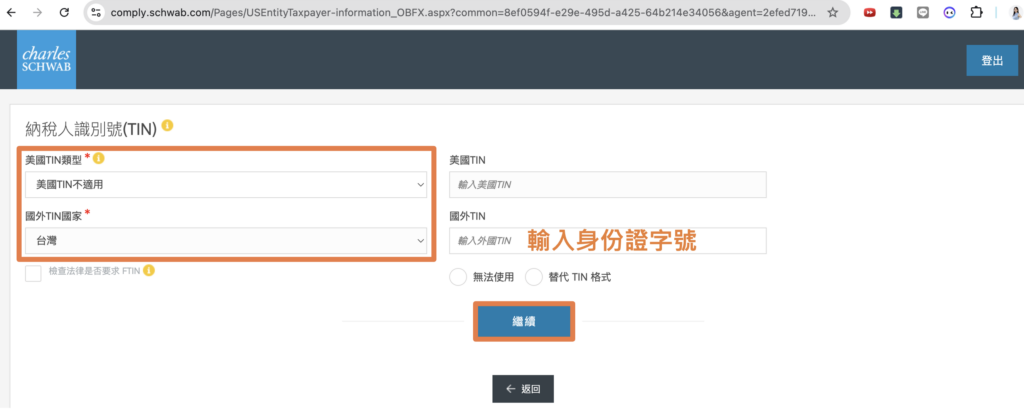This screenshot has height=413, width=1024.
Task: Click the info icon beside 檢查法律是否要求 FTIN
Action: tap(149, 271)
